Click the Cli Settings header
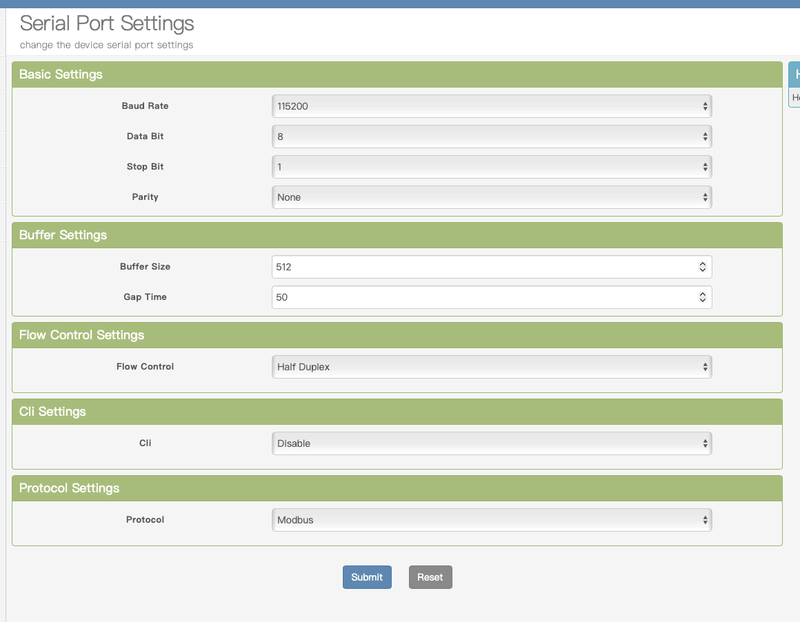The image size is (800, 622). [397, 412]
